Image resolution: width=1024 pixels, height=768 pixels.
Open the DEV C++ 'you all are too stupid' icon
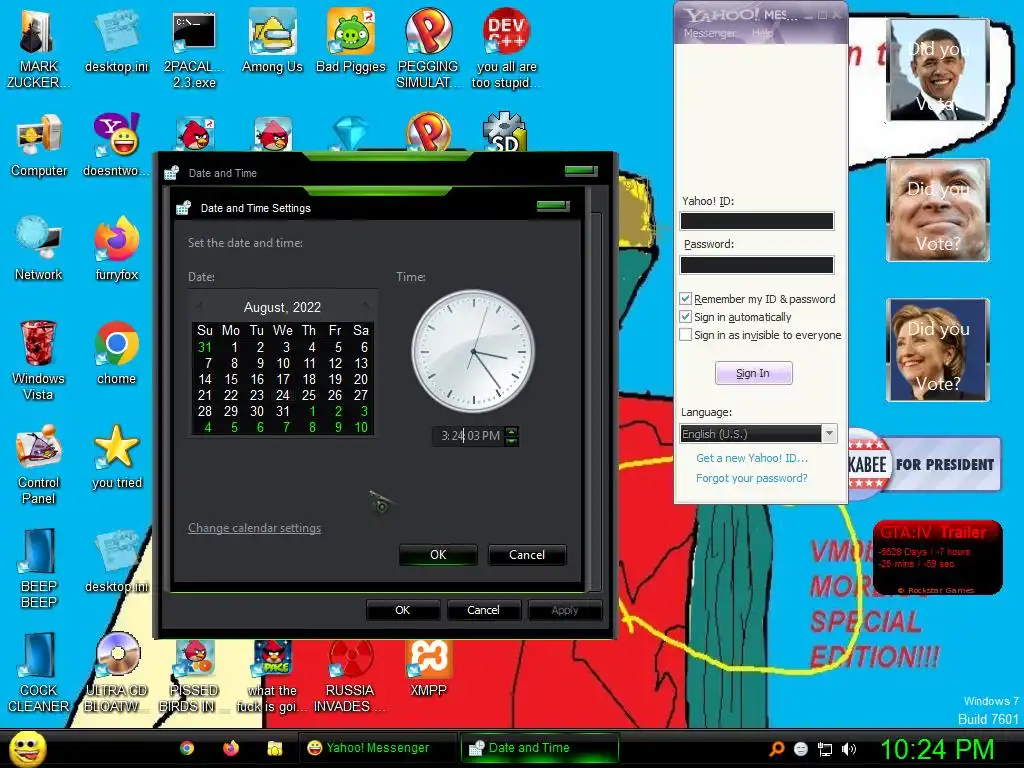(x=506, y=49)
